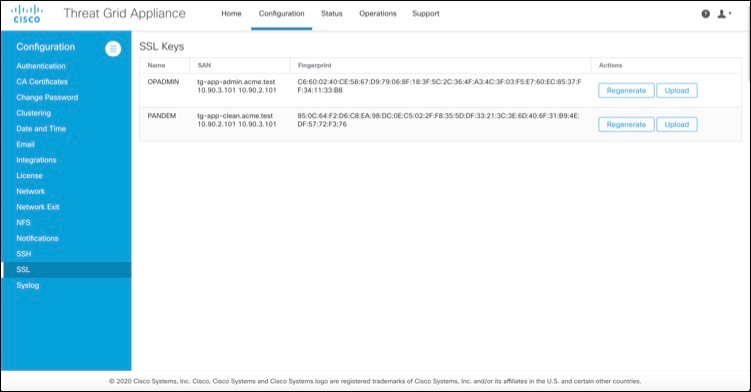Regenerate the OPADMIN SSL key

point(626,91)
